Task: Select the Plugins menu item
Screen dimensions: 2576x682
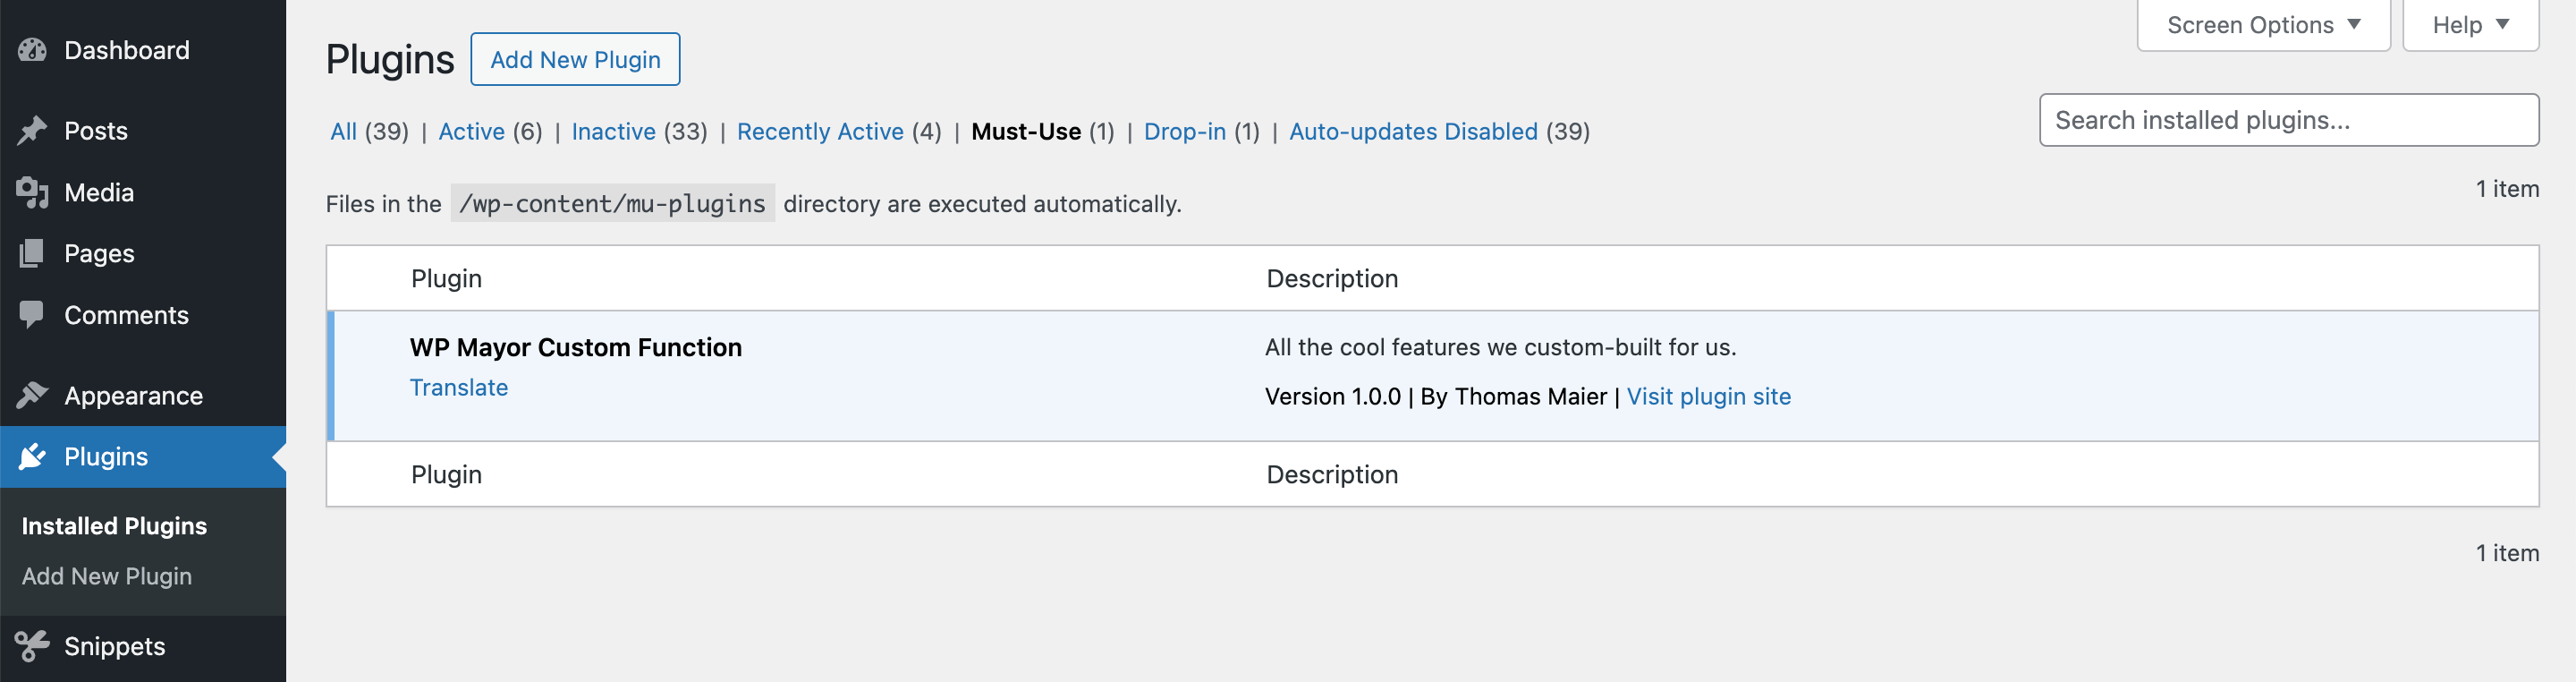Action: [x=143, y=457]
